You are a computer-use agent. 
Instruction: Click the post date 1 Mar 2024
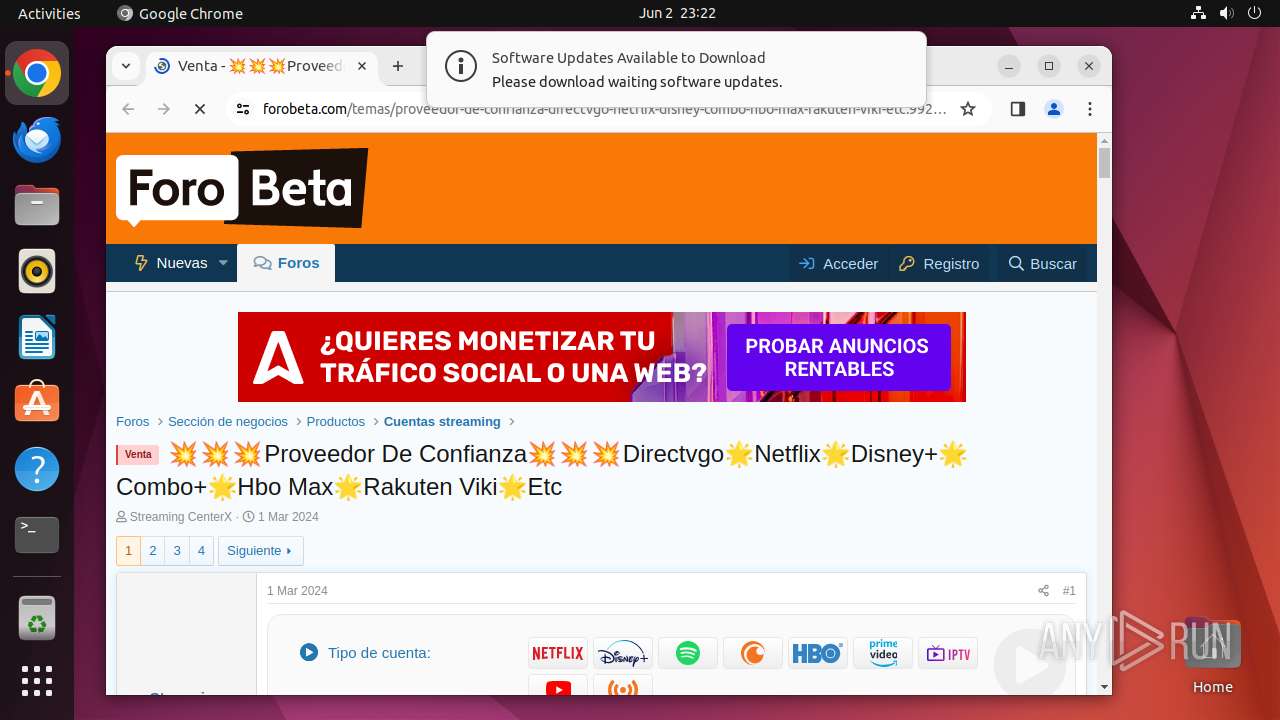297,591
